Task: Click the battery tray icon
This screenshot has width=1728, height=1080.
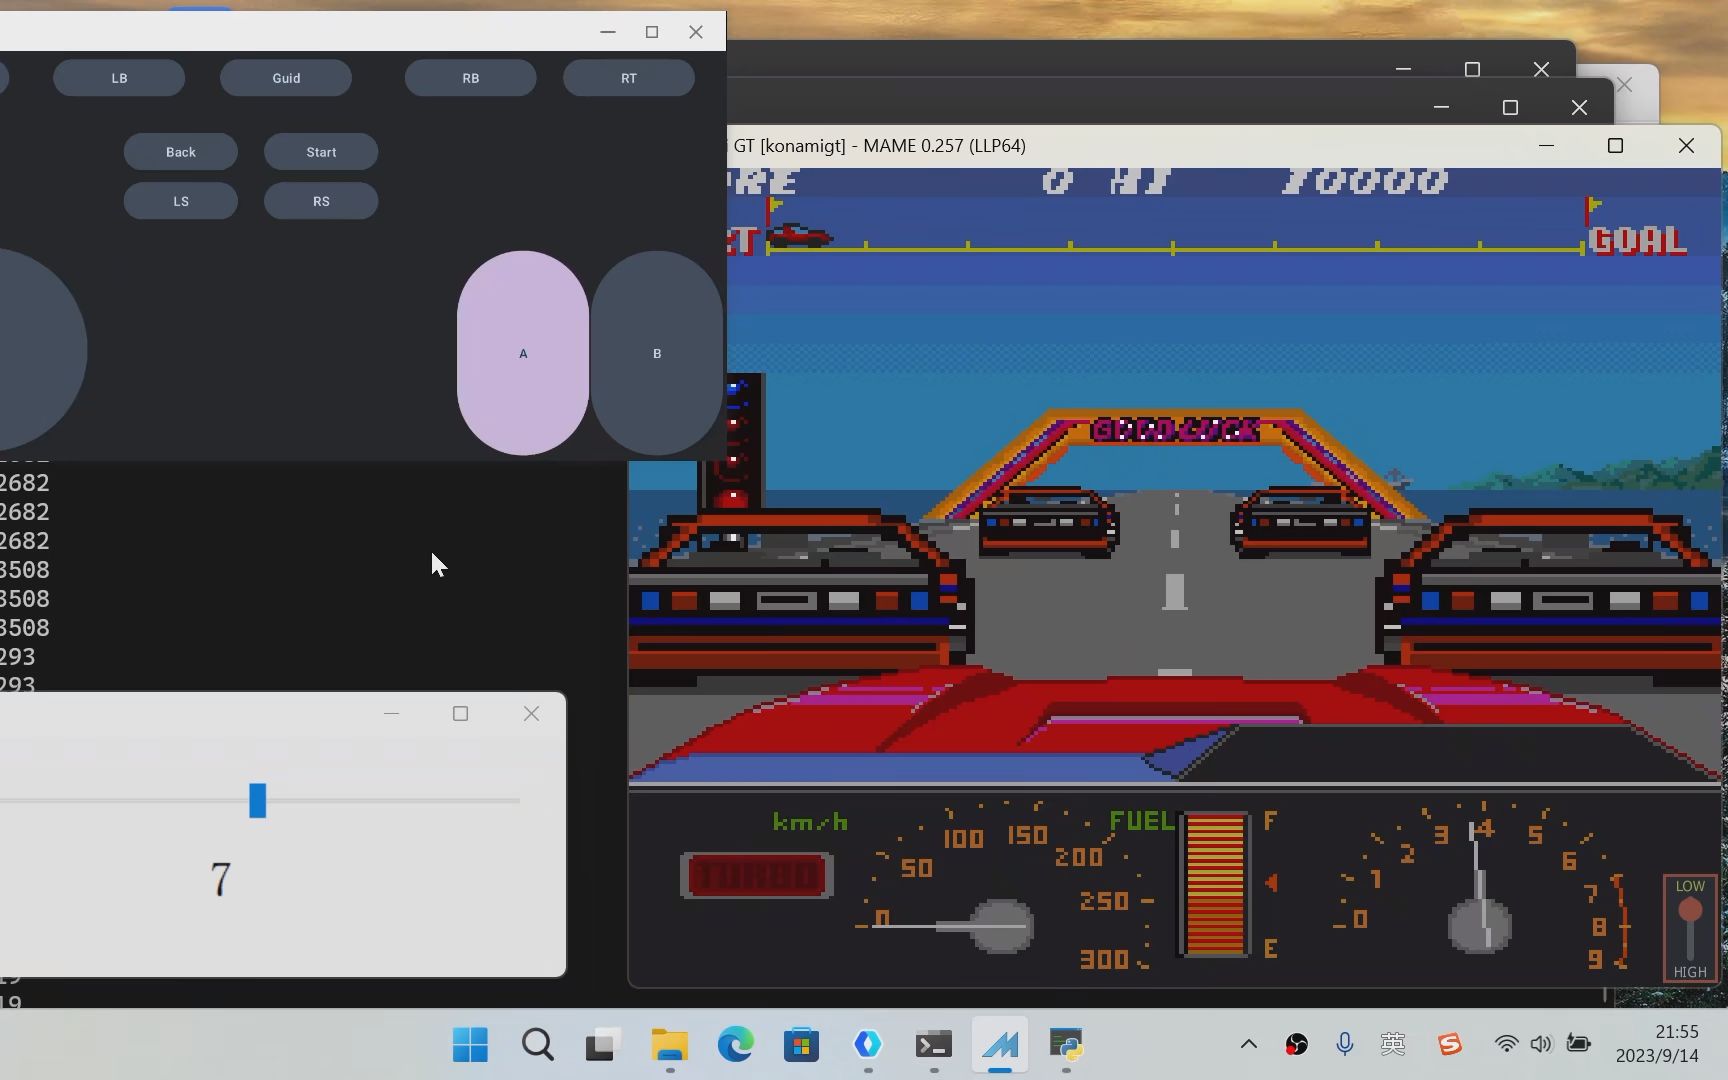Action: tap(1579, 1044)
